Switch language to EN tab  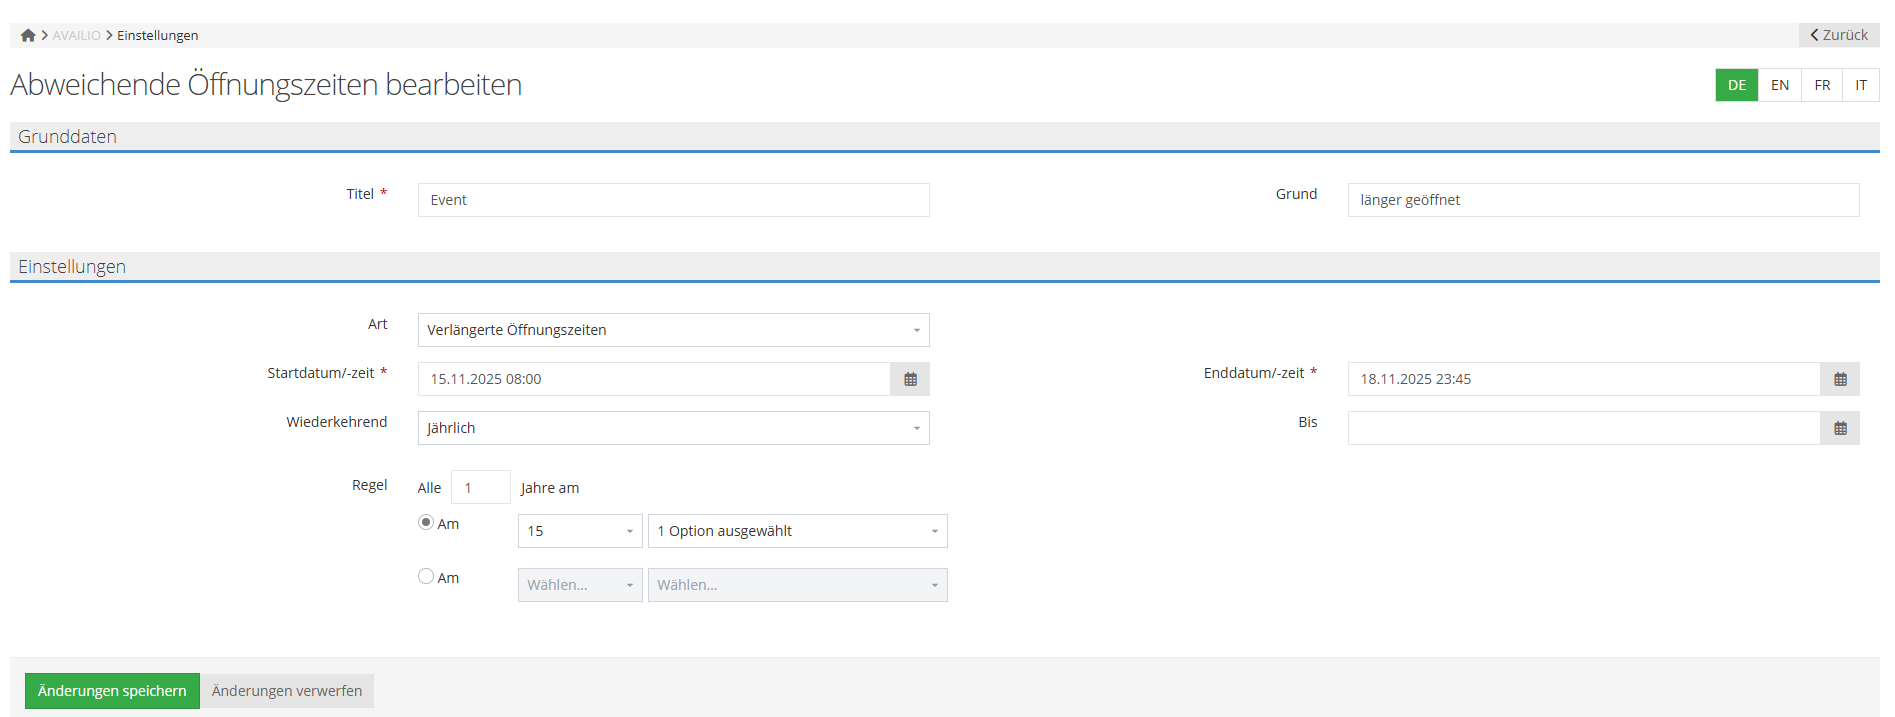[x=1780, y=85]
